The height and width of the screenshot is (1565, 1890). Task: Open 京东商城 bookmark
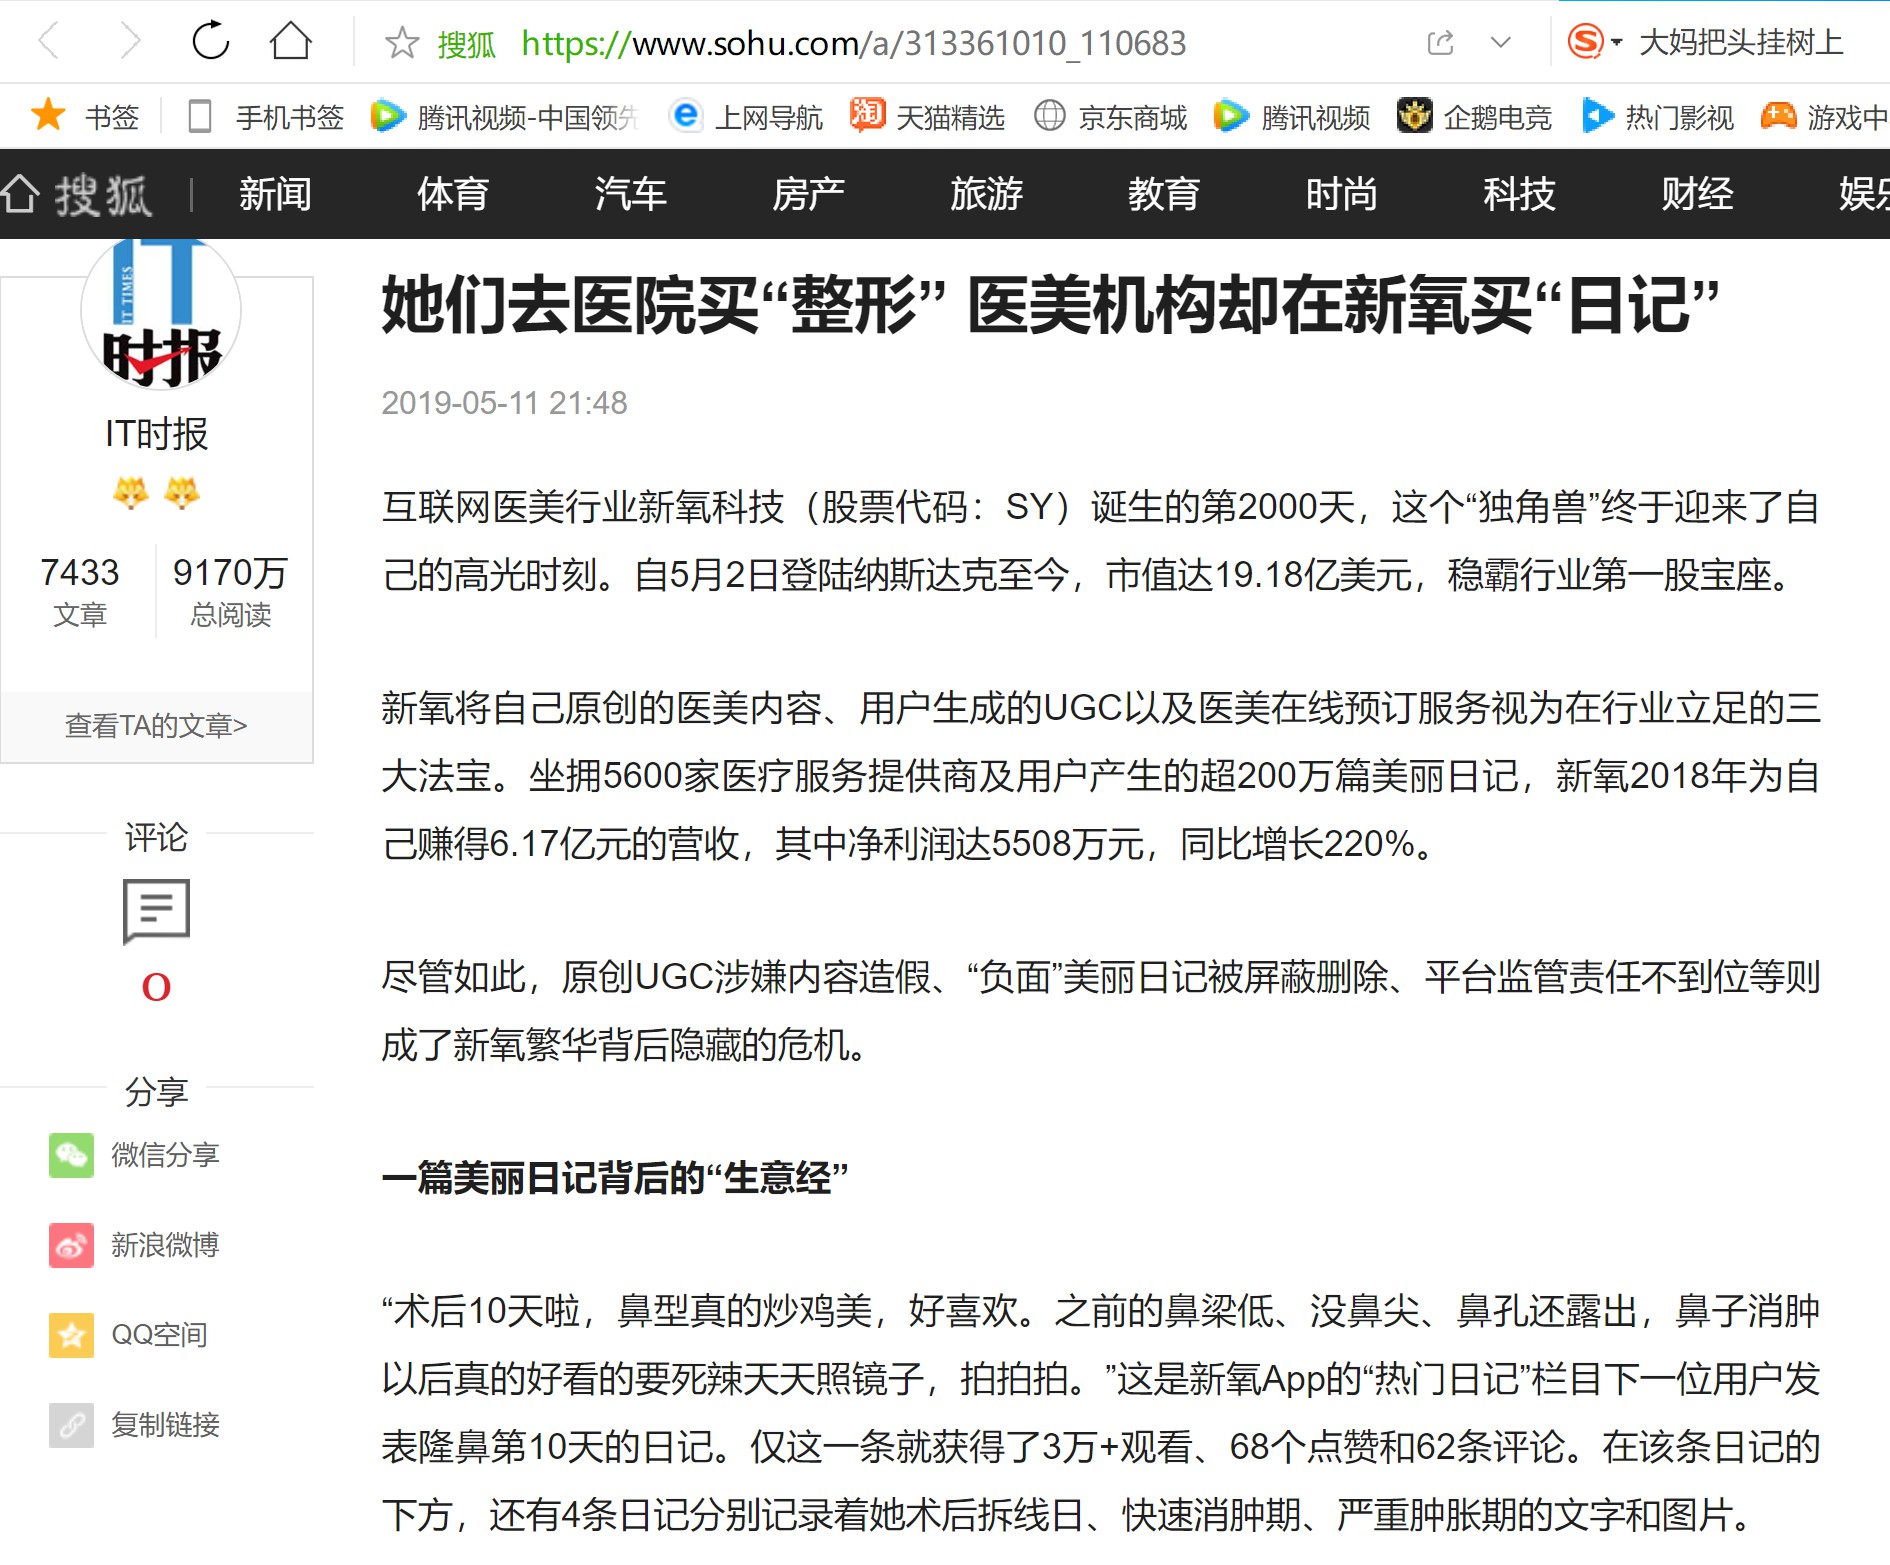coord(1110,117)
